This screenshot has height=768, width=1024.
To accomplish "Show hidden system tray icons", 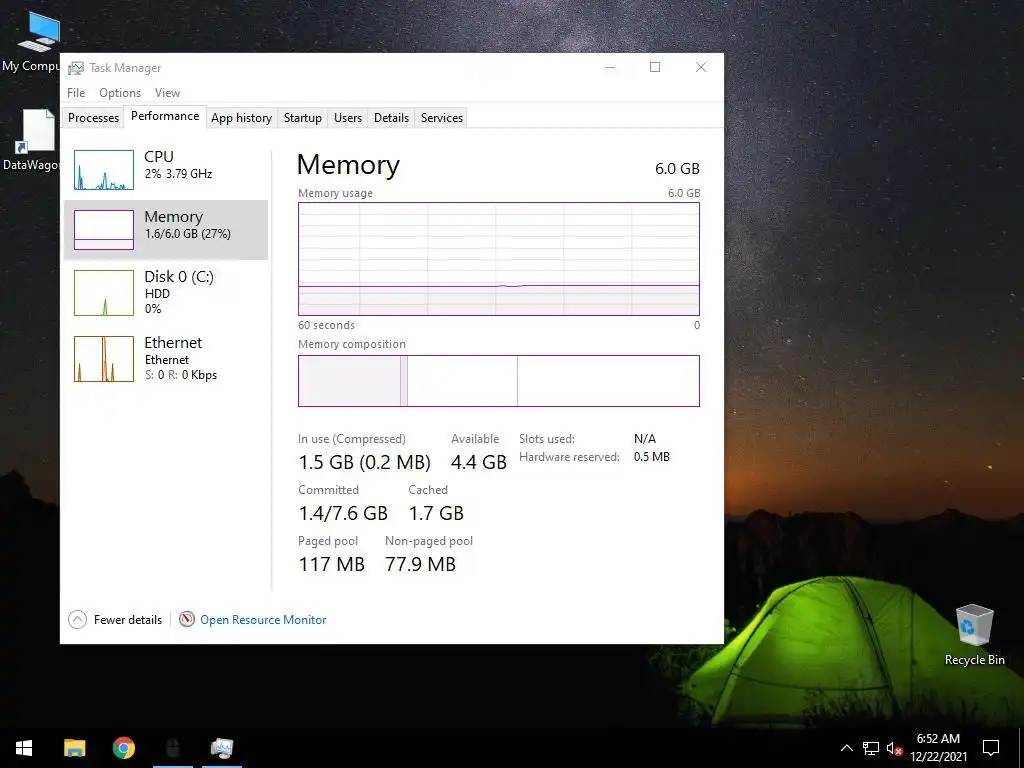I will click(x=846, y=748).
